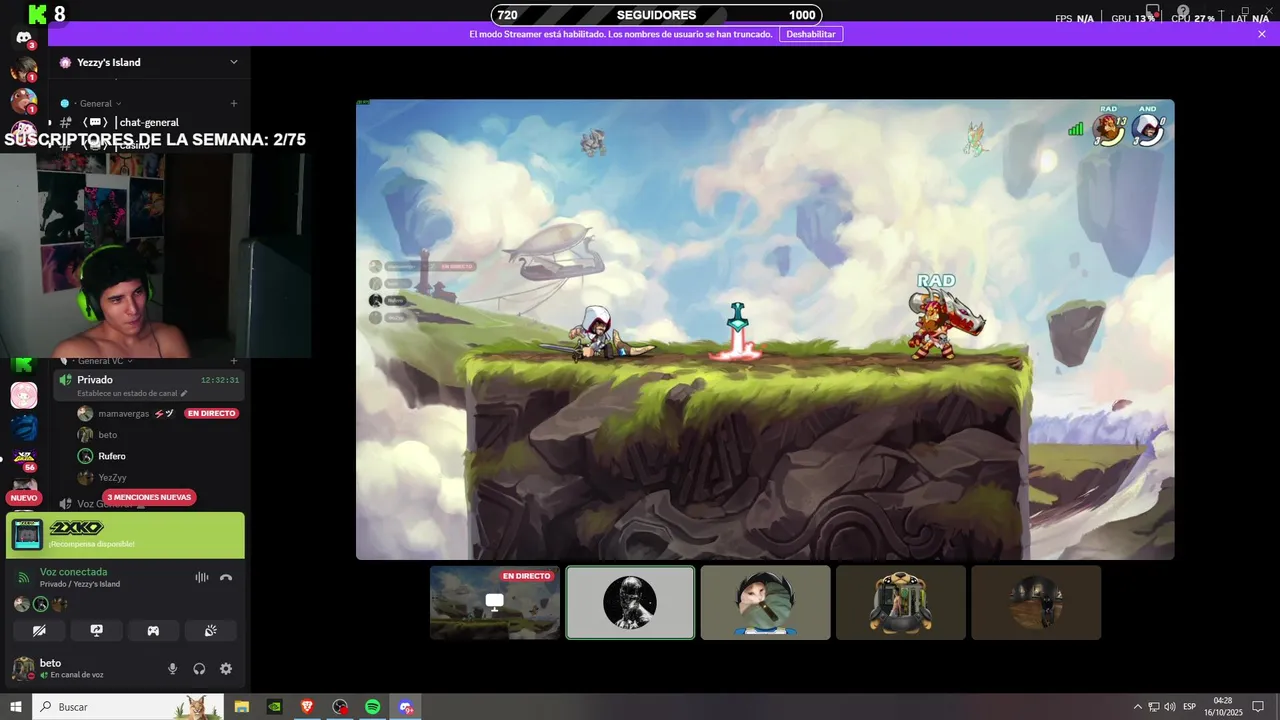
Task: Deafen audio with headphones icon
Action: pos(199,669)
